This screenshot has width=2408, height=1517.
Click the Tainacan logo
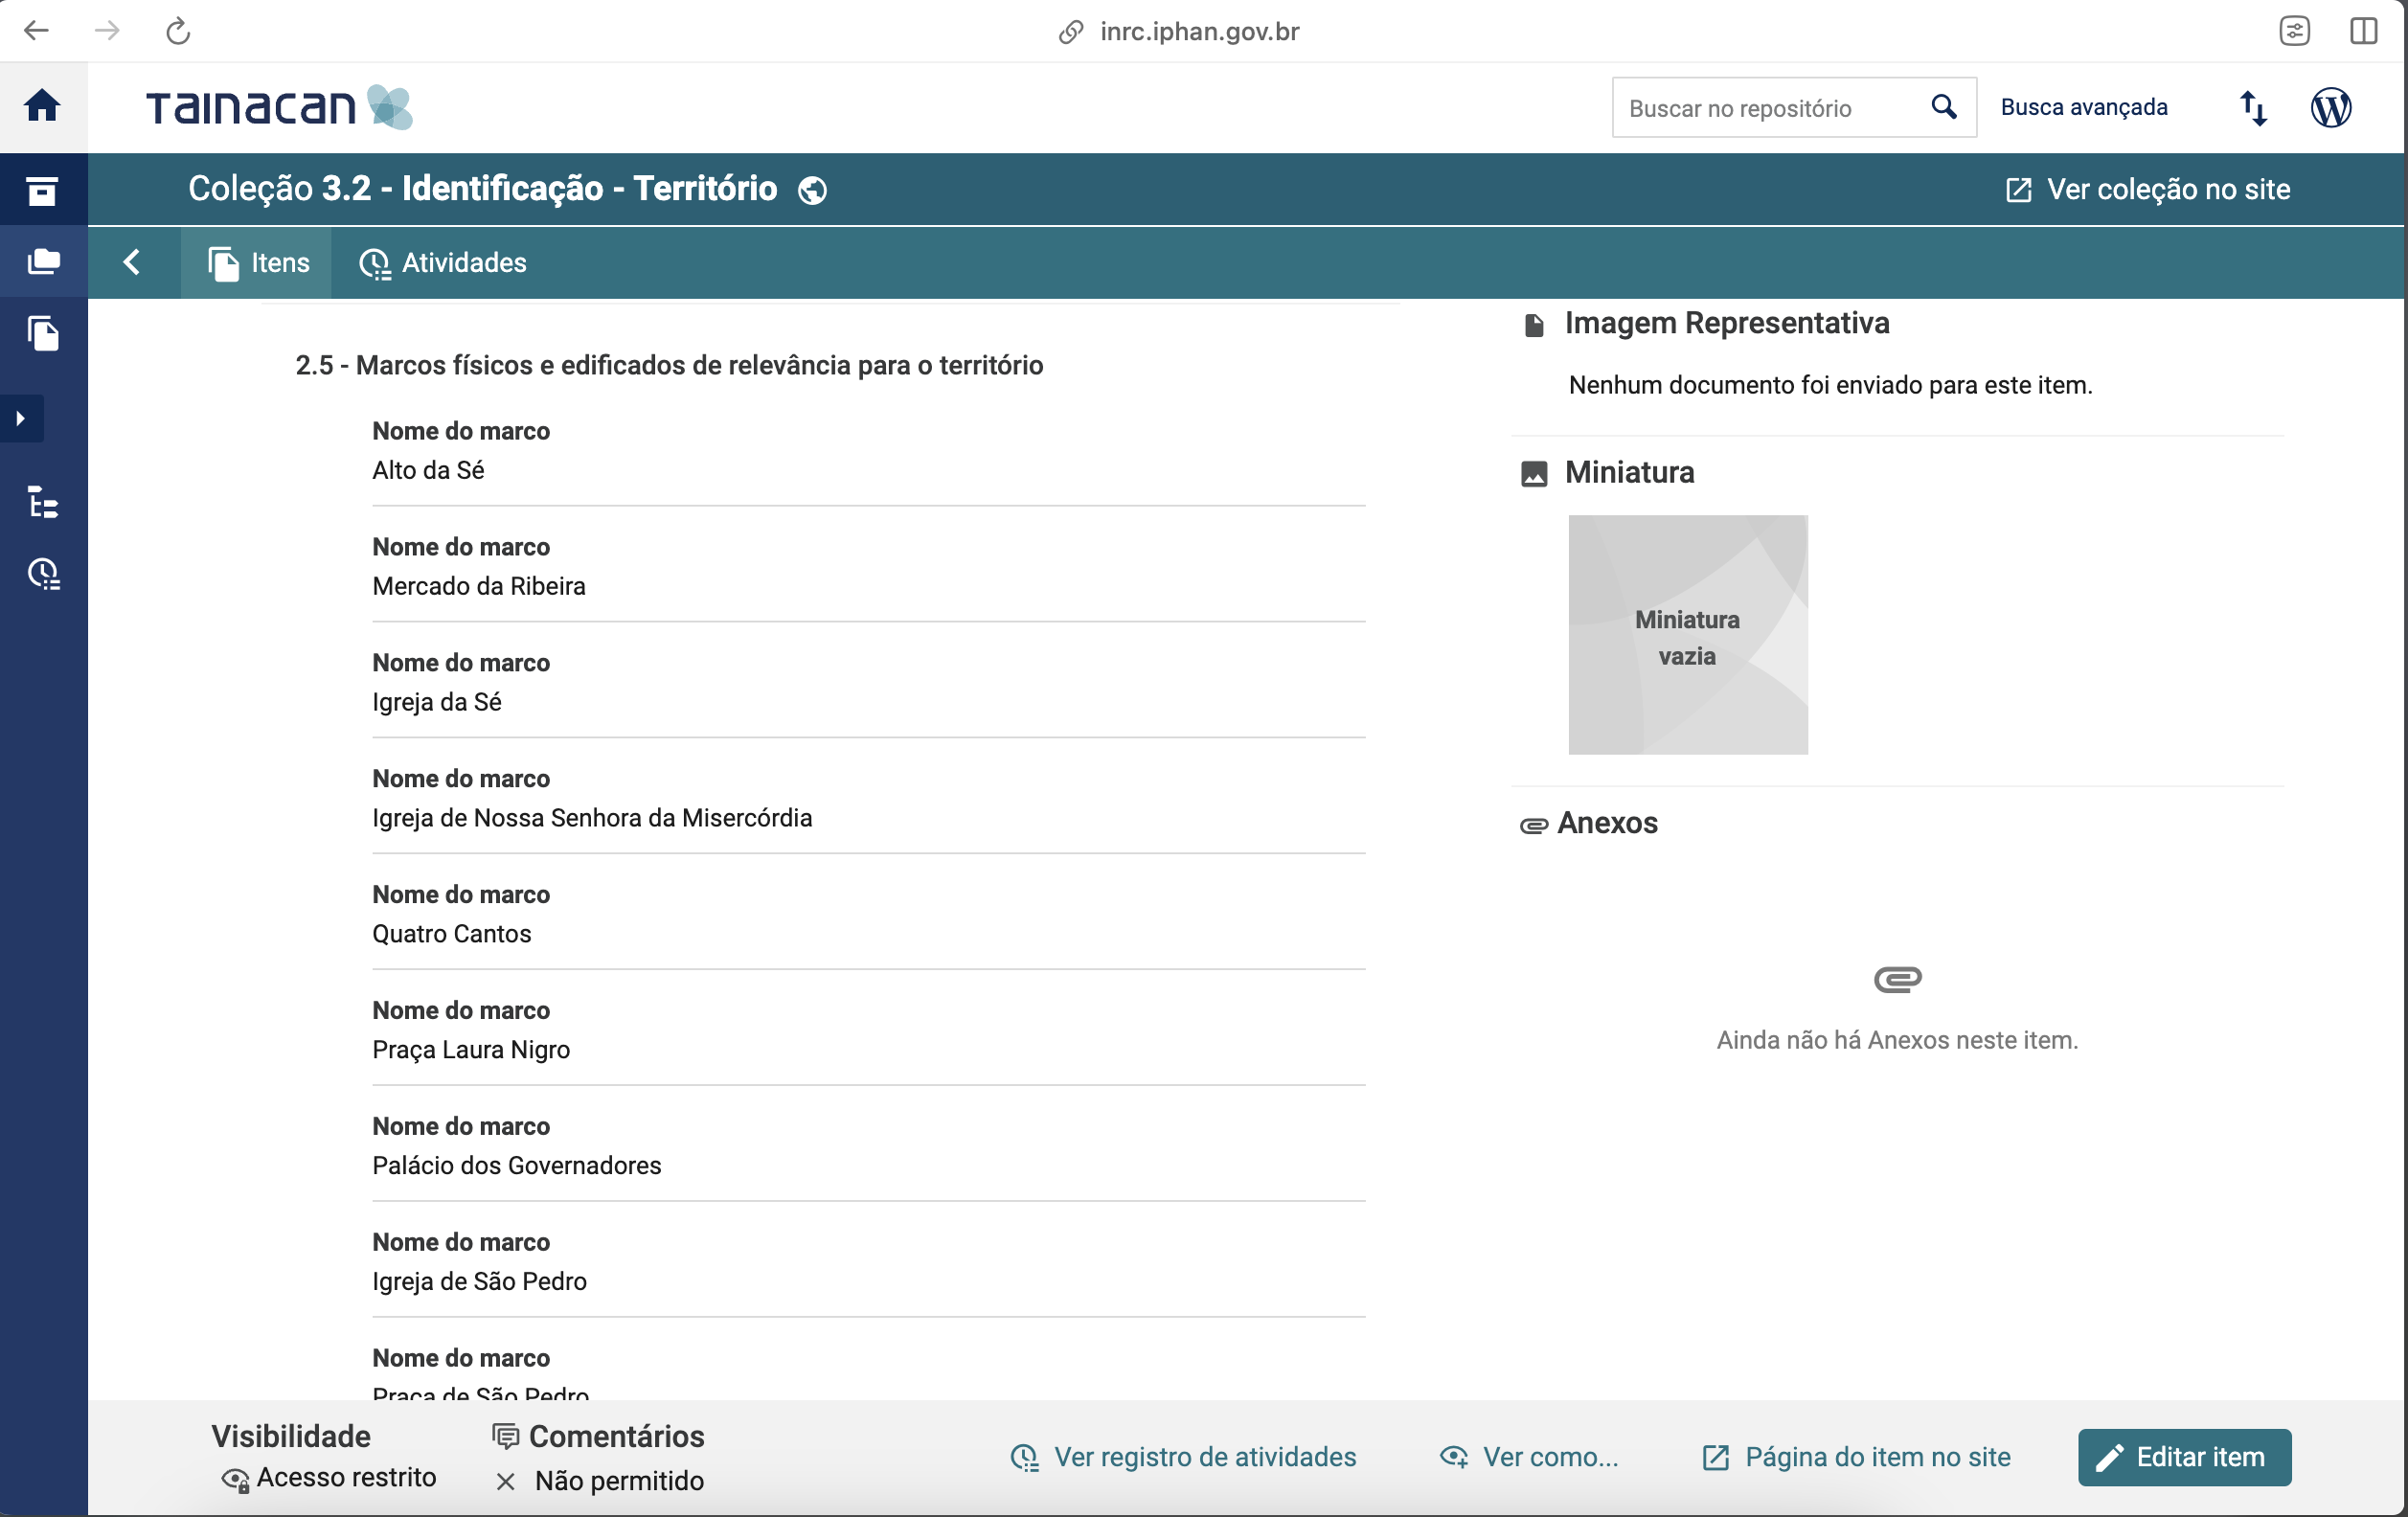point(279,107)
